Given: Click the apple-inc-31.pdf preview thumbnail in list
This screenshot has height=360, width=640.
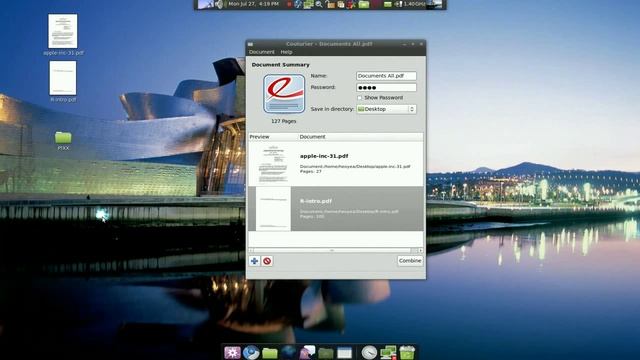Looking at the screenshot, I should [273, 164].
